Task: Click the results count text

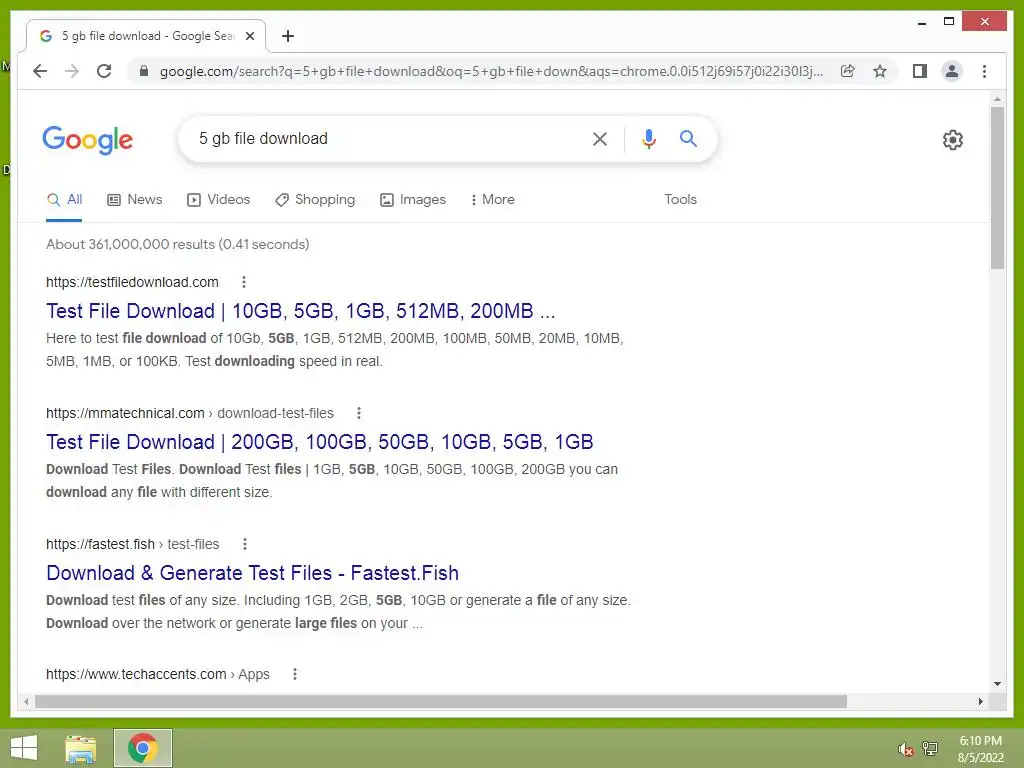Action: pyautogui.click(x=178, y=244)
